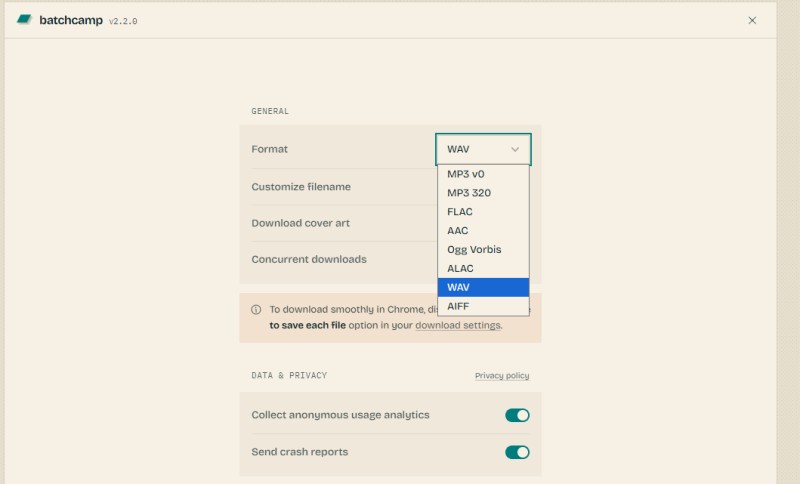Click the Download cover art label
This screenshot has width=800, height=484.
click(x=301, y=223)
